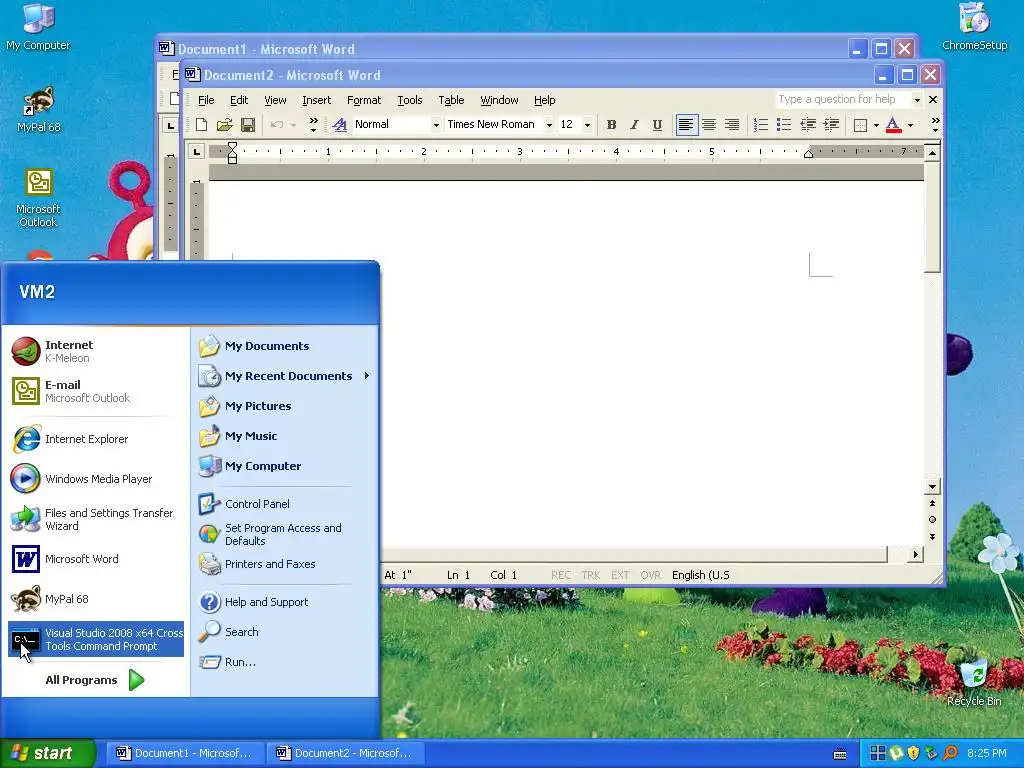Toggle Italic formatting
The width and height of the screenshot is (1024, 768).
click(634, 125)
